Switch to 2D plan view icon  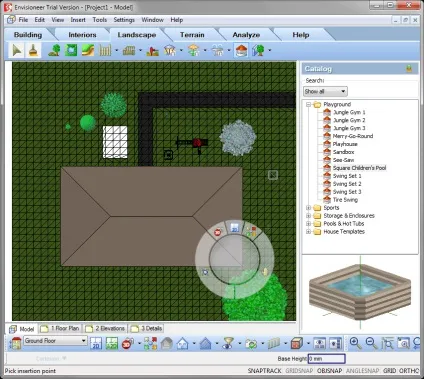tap(96, 343)
